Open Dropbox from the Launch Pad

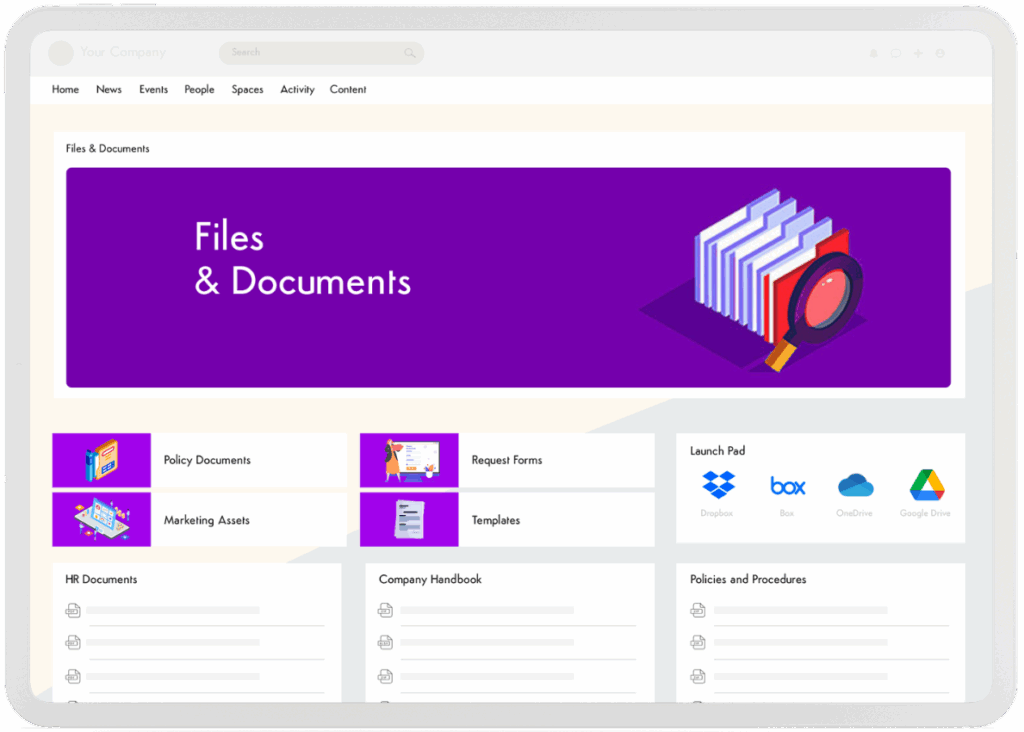717,484
